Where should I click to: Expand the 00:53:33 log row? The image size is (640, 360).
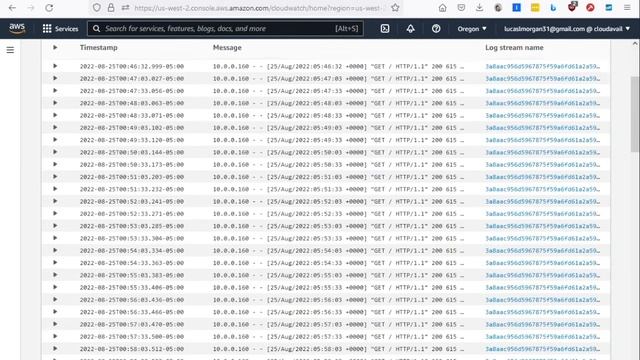pos(55,238)
